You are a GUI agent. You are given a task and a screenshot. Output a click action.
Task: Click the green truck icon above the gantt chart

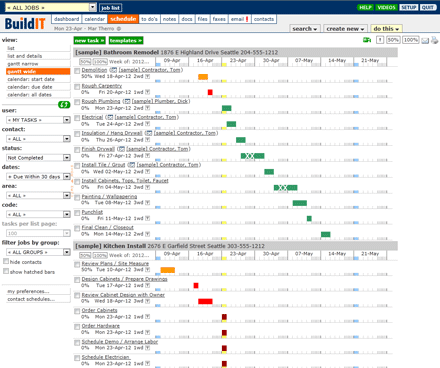click(x=367, y=40)
